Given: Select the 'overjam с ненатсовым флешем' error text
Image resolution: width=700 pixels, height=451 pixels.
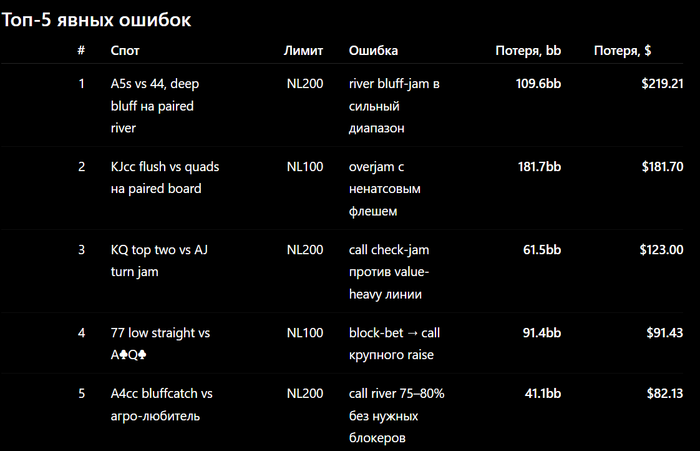Looking at the screenshot, I should coord(384,189).
